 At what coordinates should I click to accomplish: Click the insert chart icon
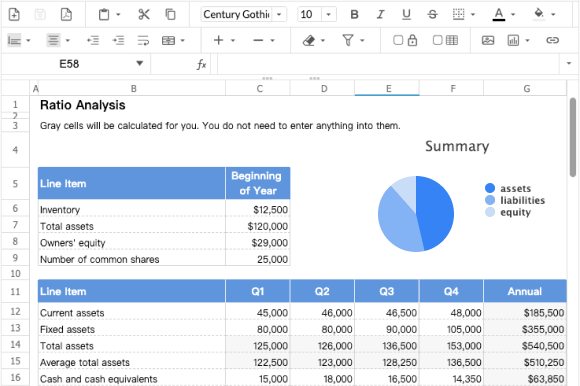(x=513, y=40)
